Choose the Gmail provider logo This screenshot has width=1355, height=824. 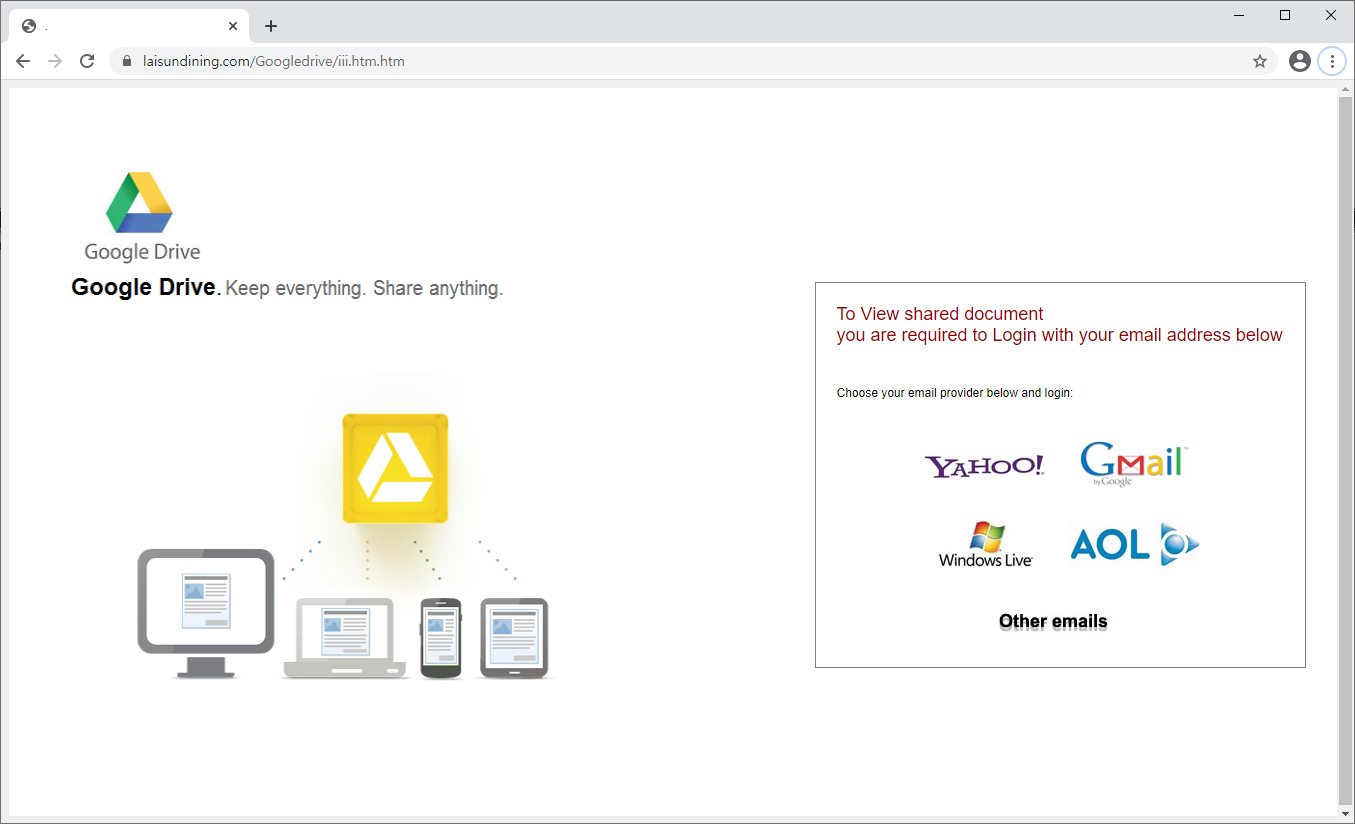point(1133,464)
